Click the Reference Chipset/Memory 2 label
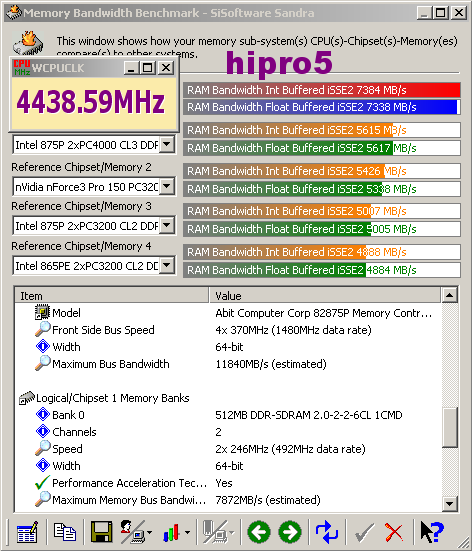 [81, 167]
